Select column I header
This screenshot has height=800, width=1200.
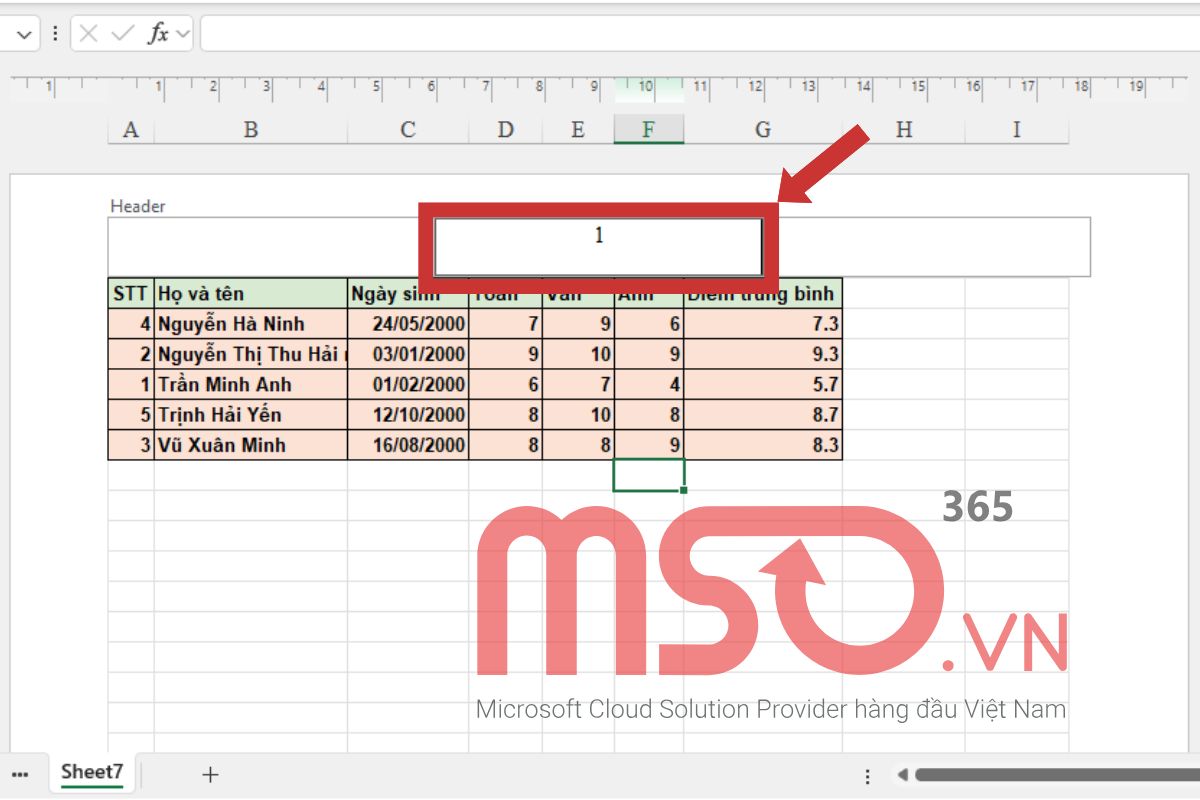[1017, 129]
